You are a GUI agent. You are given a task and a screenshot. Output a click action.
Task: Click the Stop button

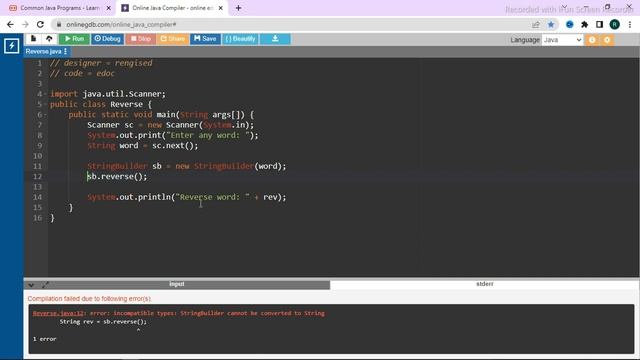pos(140,39)
